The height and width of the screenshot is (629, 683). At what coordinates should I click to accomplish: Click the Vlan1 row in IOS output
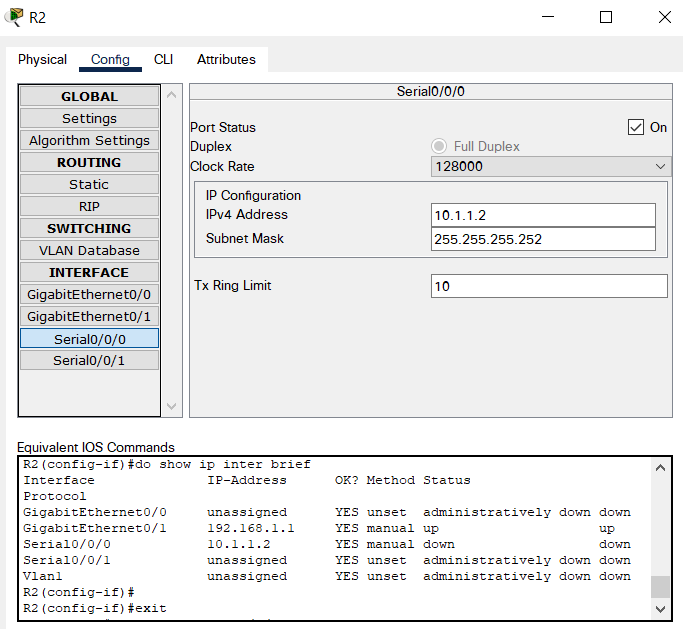[327, 576]
